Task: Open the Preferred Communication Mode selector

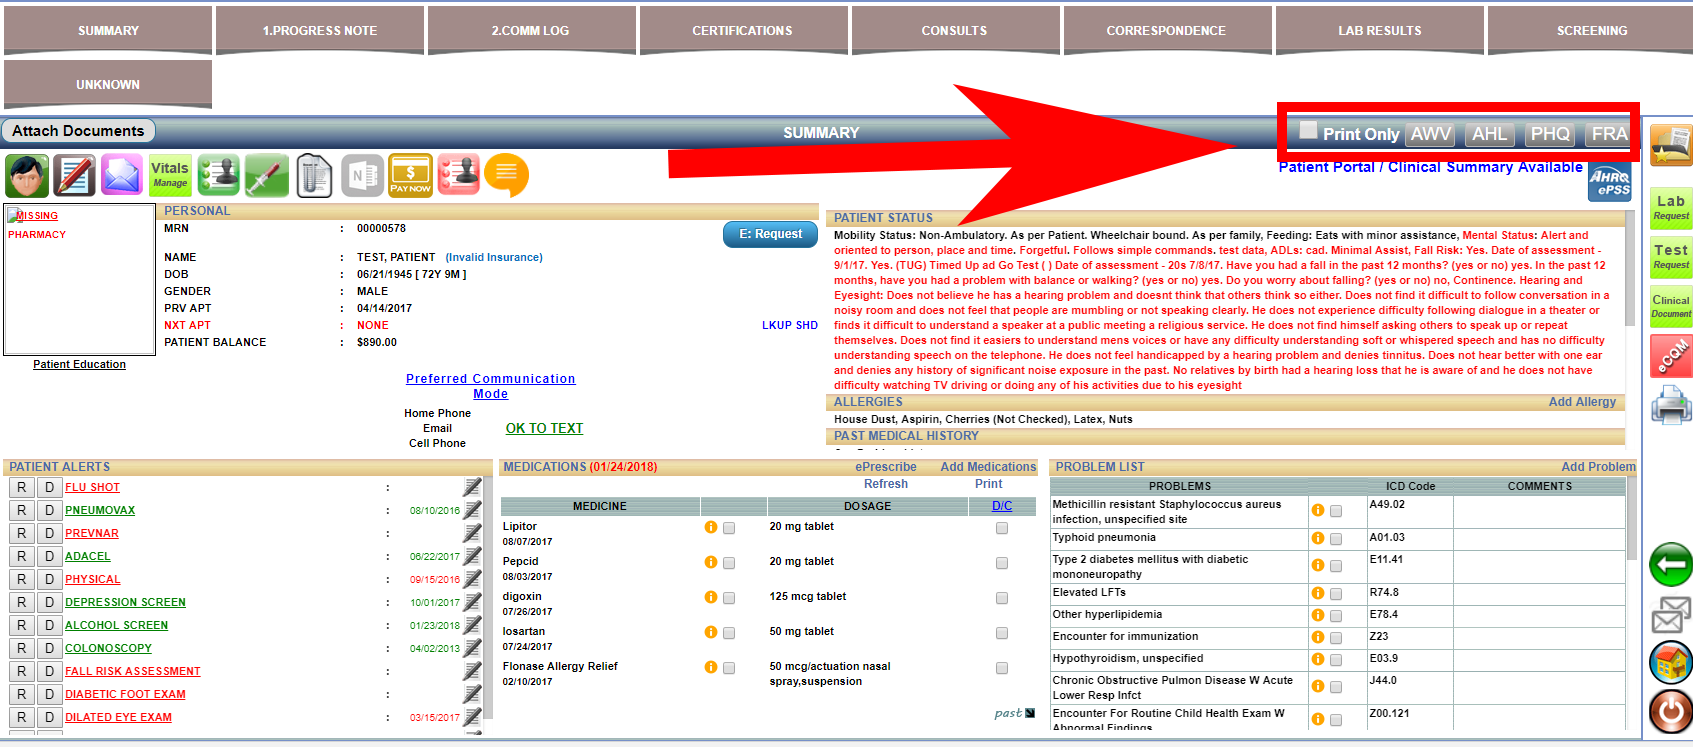Action: pyautogui.click(x=490, y=386)
